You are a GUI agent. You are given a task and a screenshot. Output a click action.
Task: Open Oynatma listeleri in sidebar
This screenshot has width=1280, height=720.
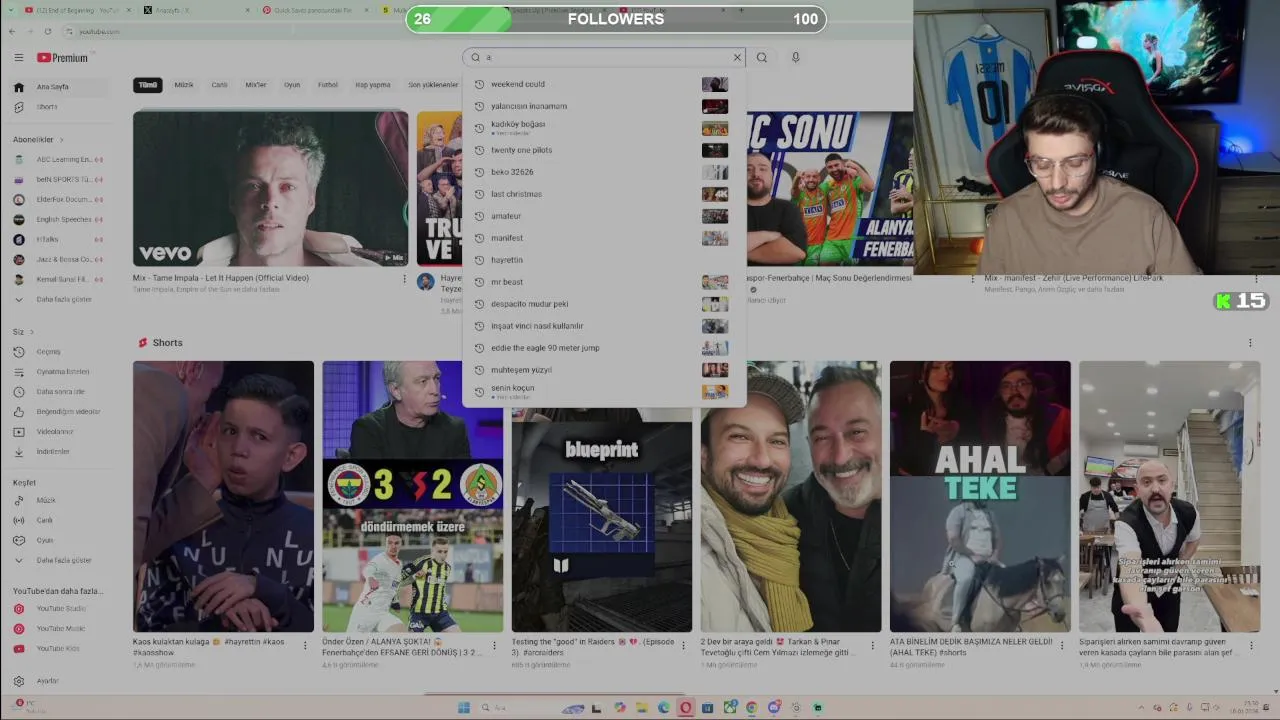click(60, 372)
